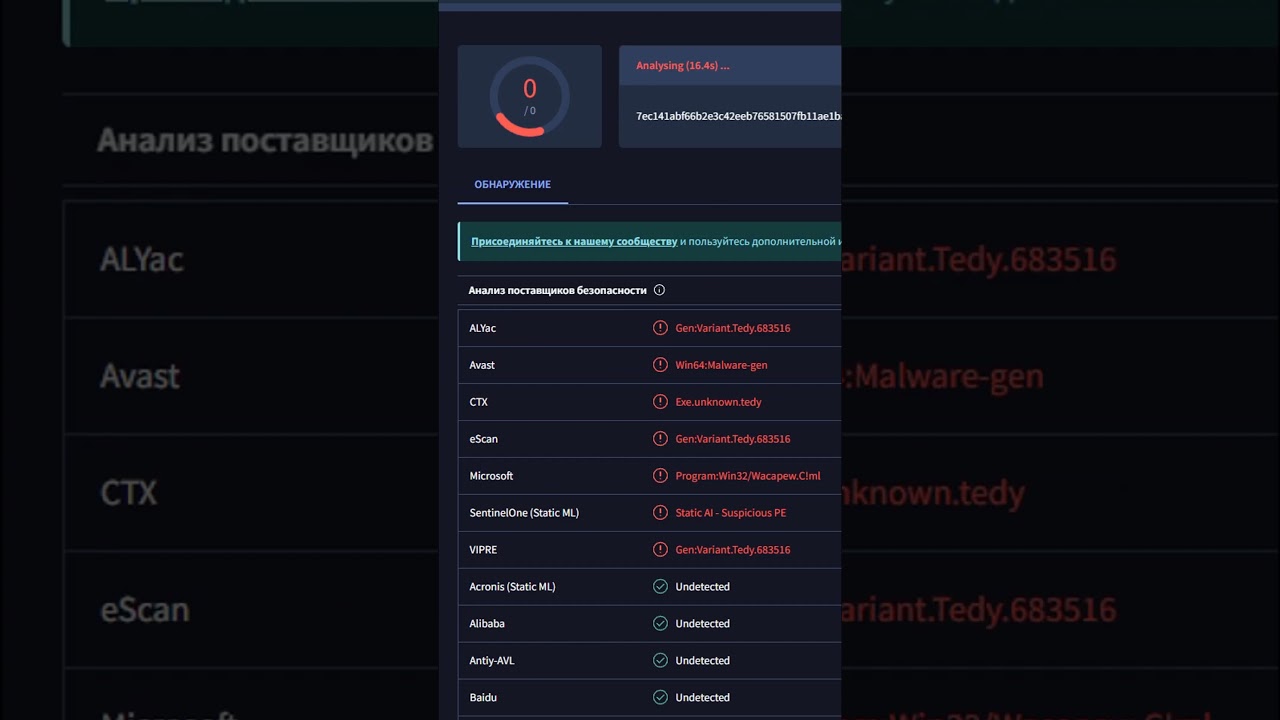
Task: Click the green check icon for Baidu
Action: [x=660, y=698]
